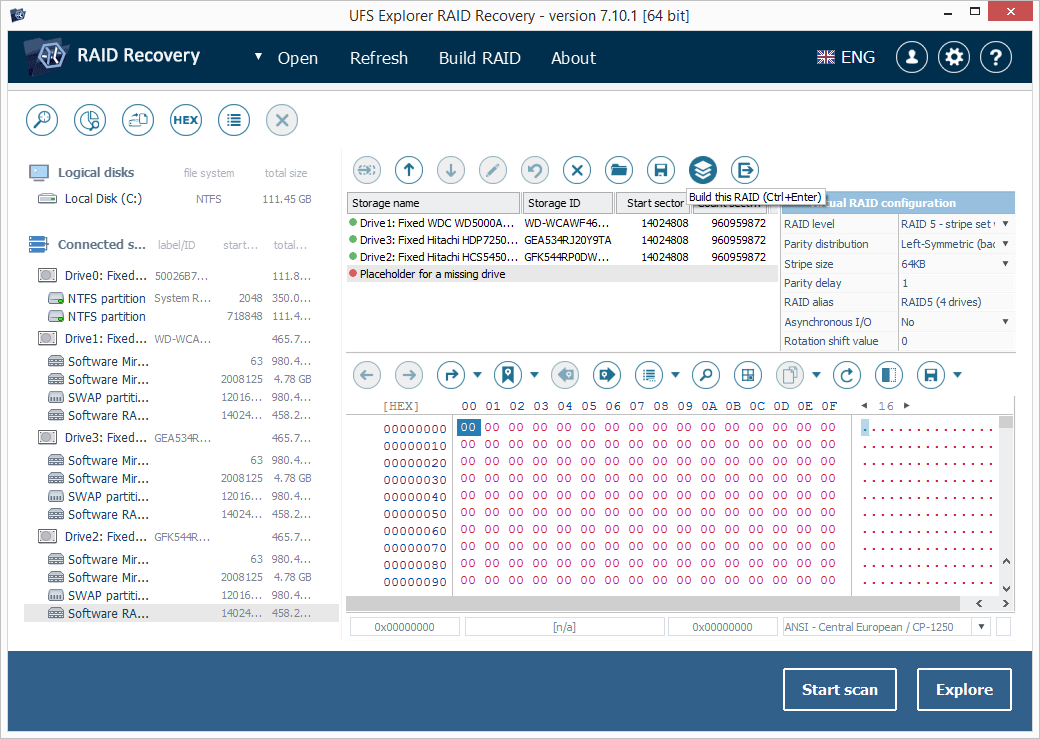Open help question mark icon

click(x=996, y=57)
